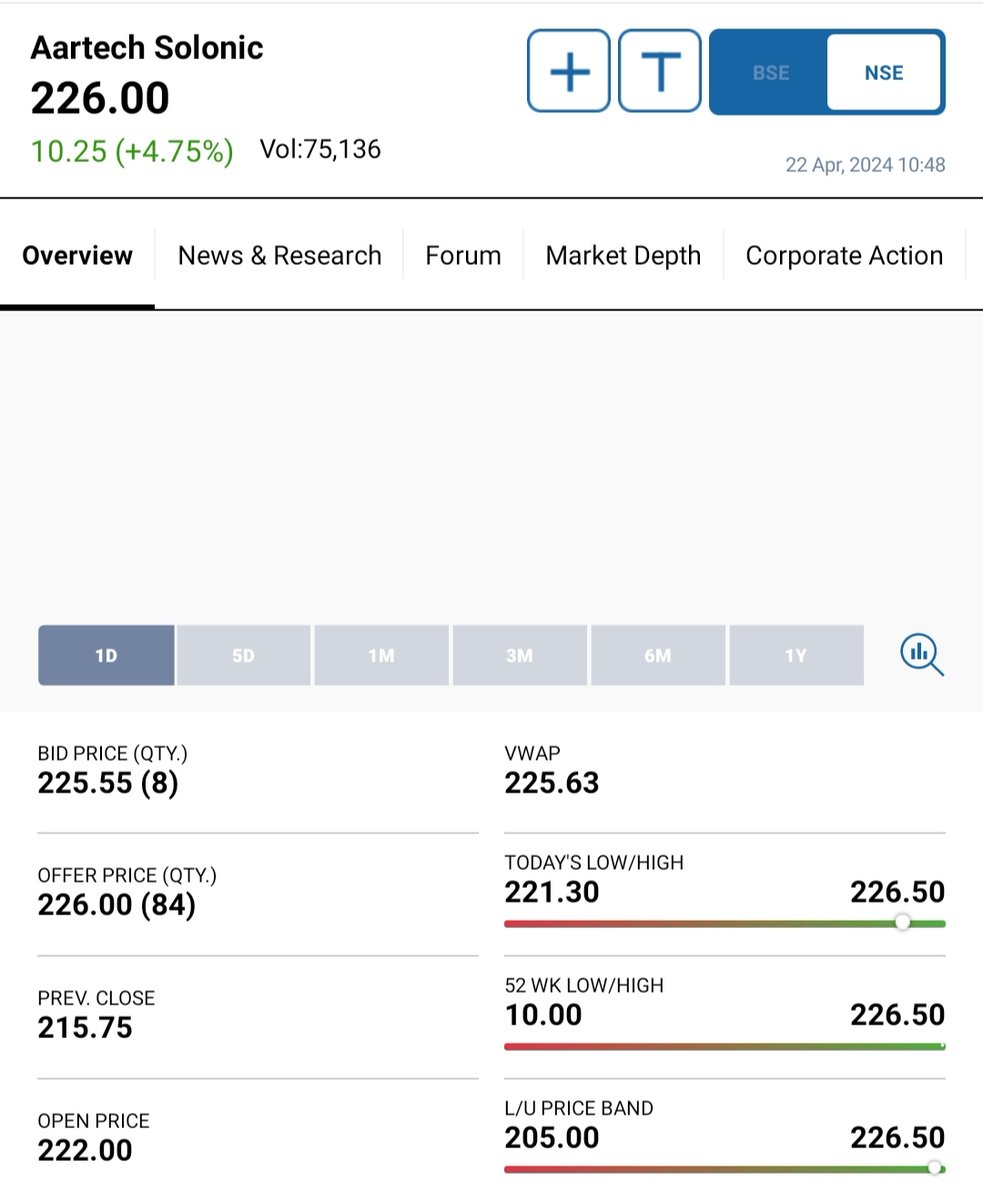Select the 1D chart range
The height and width of the screenshot is (1200, 983).
coord(106,656)
